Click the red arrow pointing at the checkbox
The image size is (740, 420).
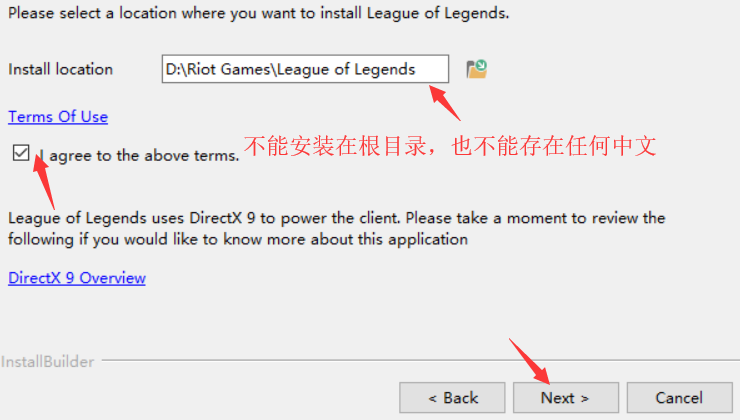tap(43, 181)
